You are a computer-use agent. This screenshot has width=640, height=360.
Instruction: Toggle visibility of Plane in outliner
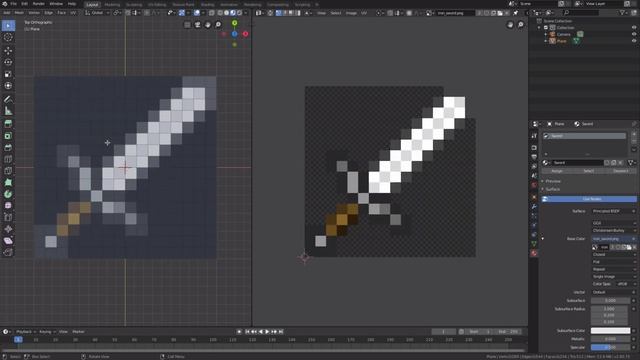coord(634,41)
